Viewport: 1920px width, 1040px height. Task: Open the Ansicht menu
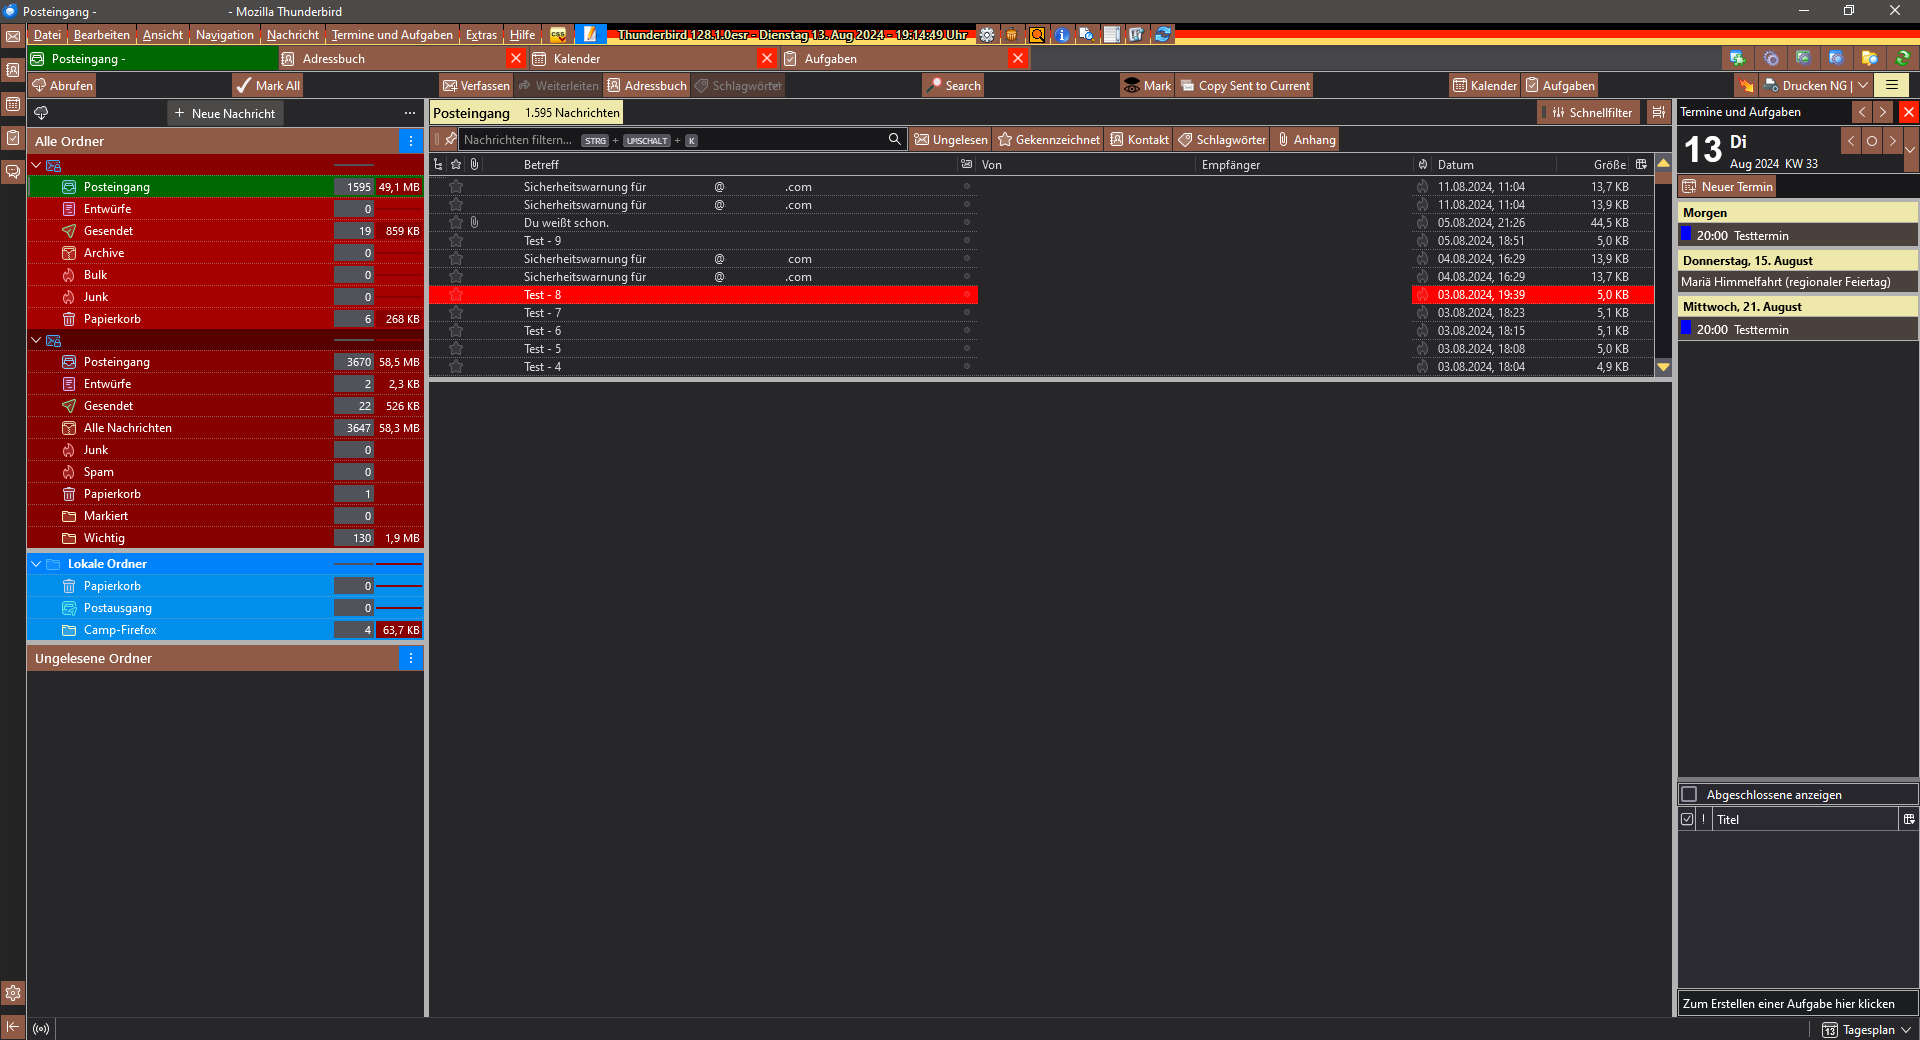pyautogui.click(x=163, y=35)
